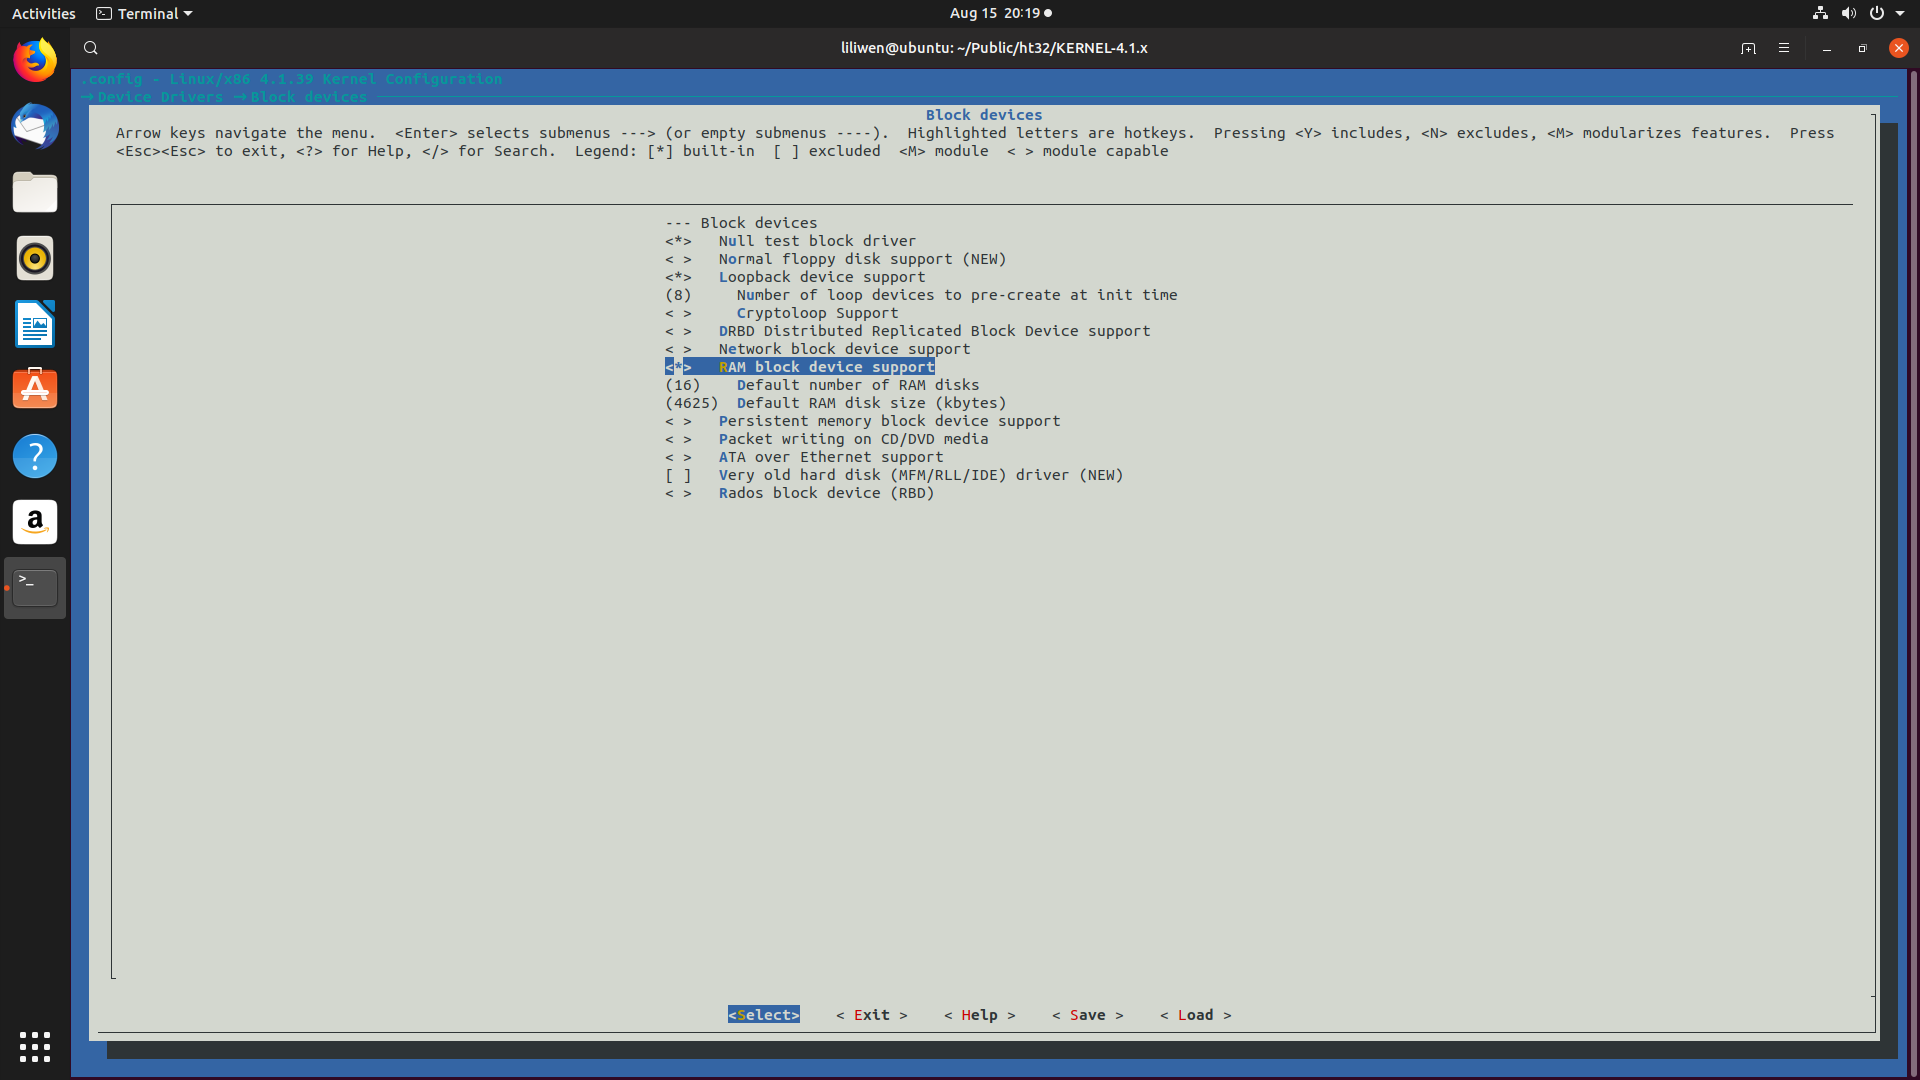Screen dimensions: 1920x1080
Task: Open the Help application
Action: tap(35, 455)
